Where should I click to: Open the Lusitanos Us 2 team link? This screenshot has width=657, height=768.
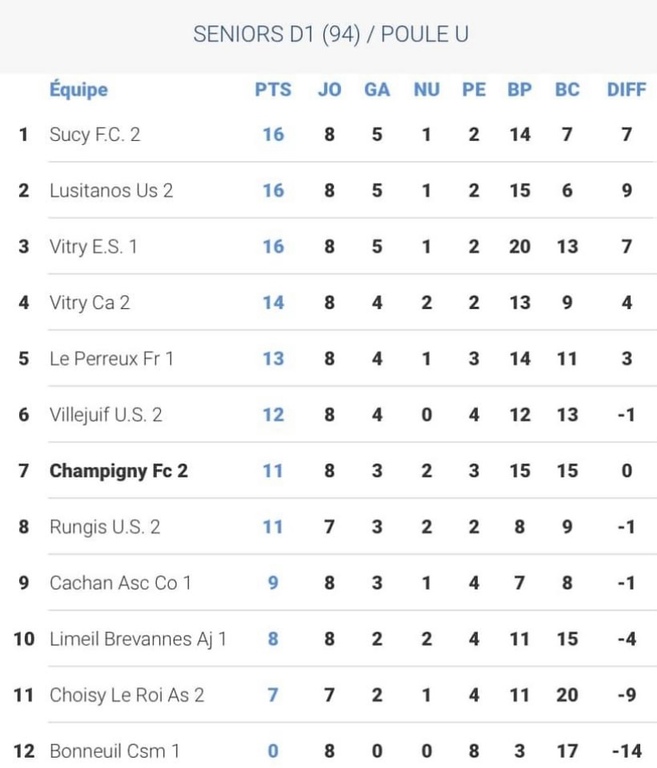point(111,190)
